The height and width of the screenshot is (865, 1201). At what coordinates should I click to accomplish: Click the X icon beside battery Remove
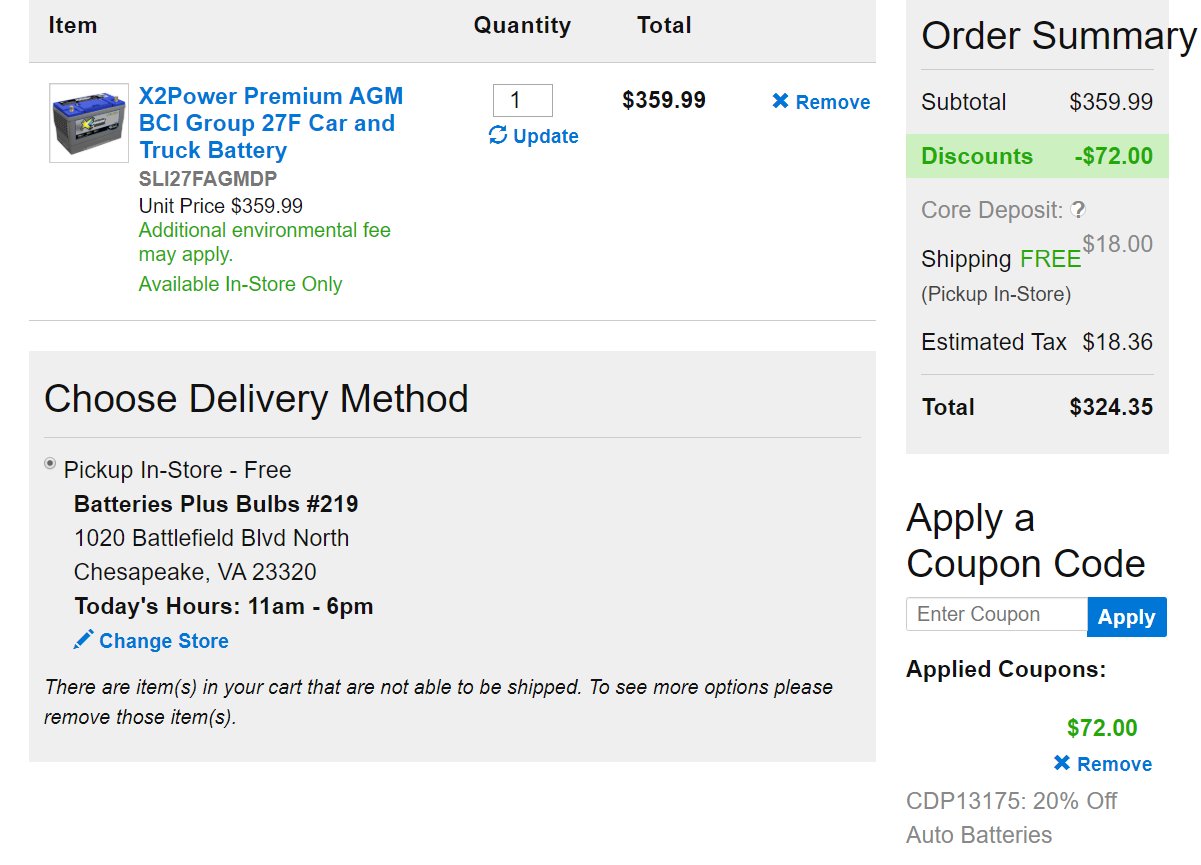[781, 102]
